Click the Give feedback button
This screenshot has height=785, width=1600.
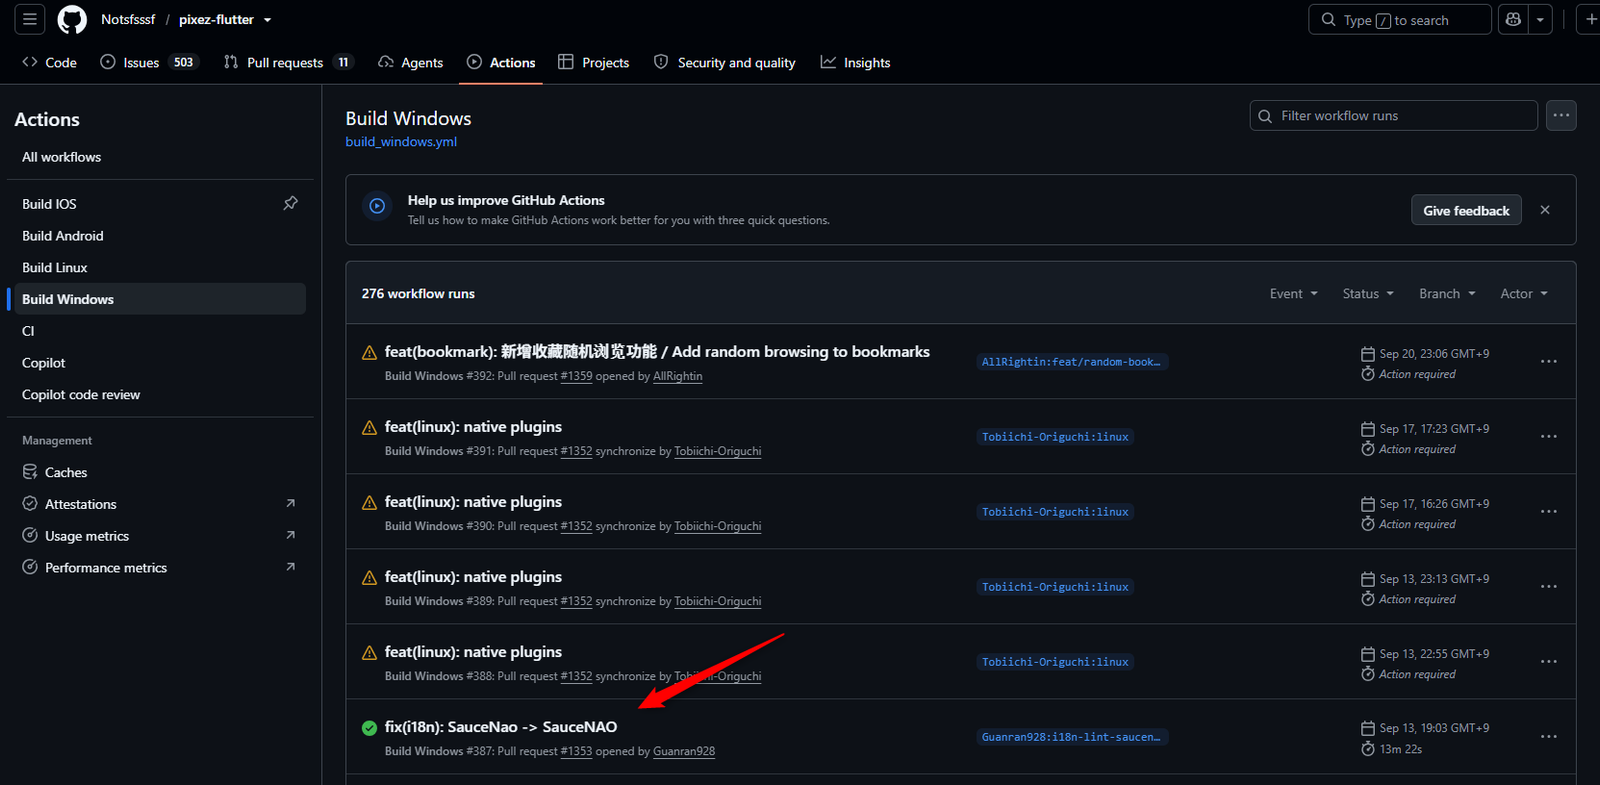tap(1466, 210)
